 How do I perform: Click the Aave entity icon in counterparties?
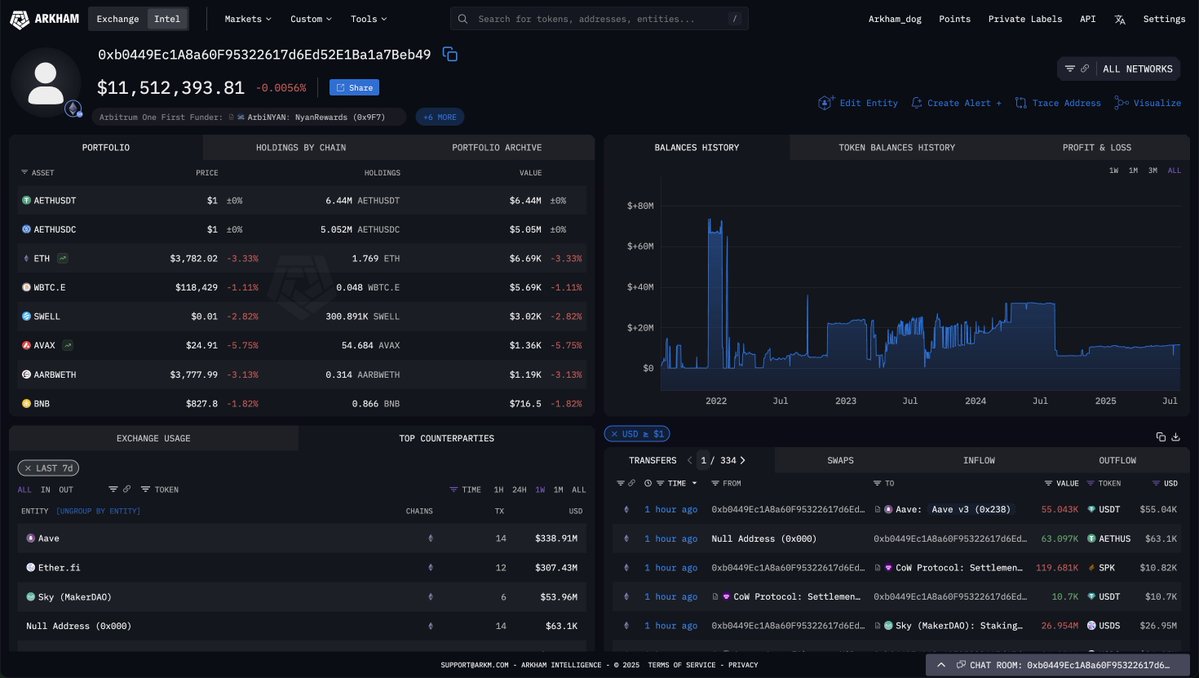tap(31, 538)
